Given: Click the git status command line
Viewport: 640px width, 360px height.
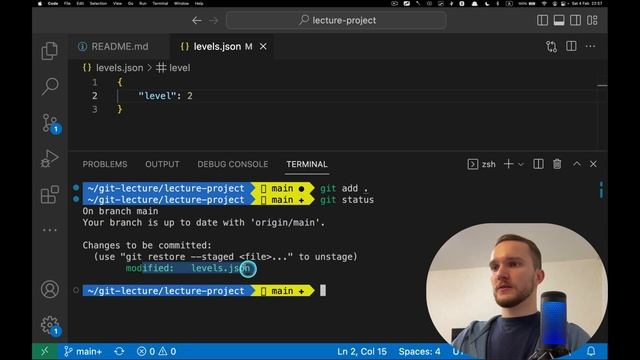Looking at the screenshot, I should [347, 200].
